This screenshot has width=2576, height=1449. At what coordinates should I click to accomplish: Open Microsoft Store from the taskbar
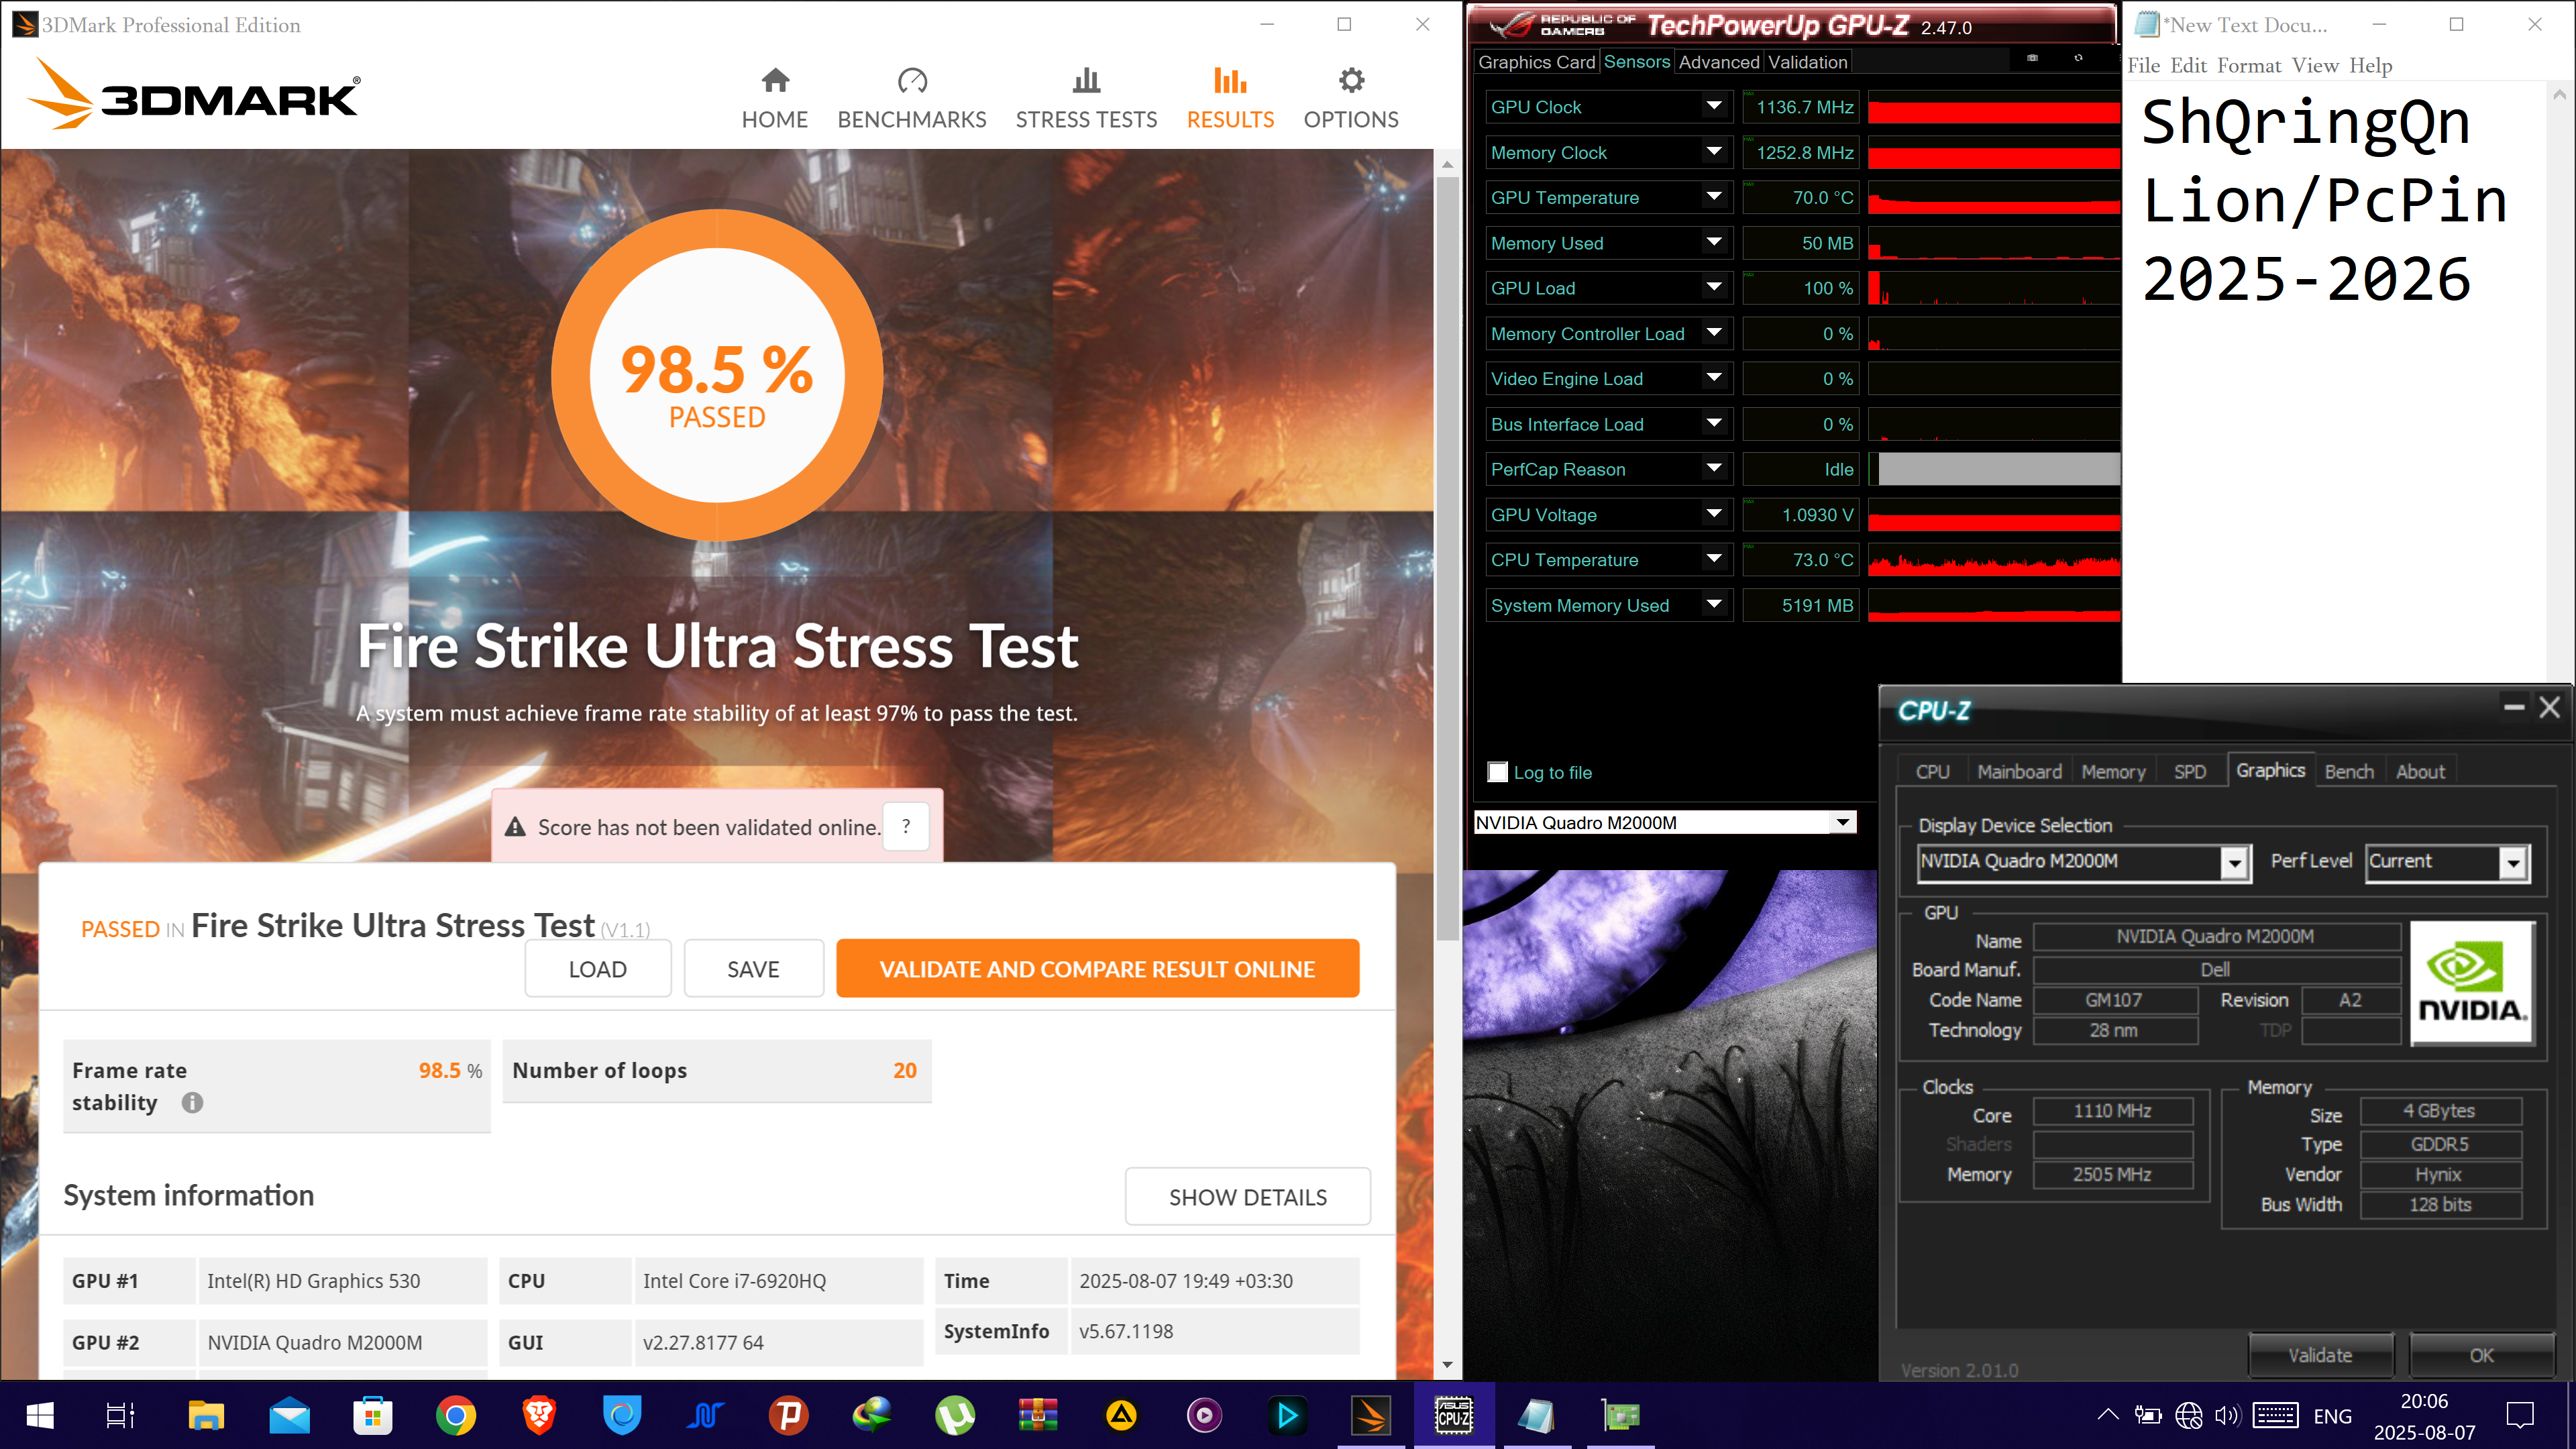pyautogui.click(x=372, y=1415)
